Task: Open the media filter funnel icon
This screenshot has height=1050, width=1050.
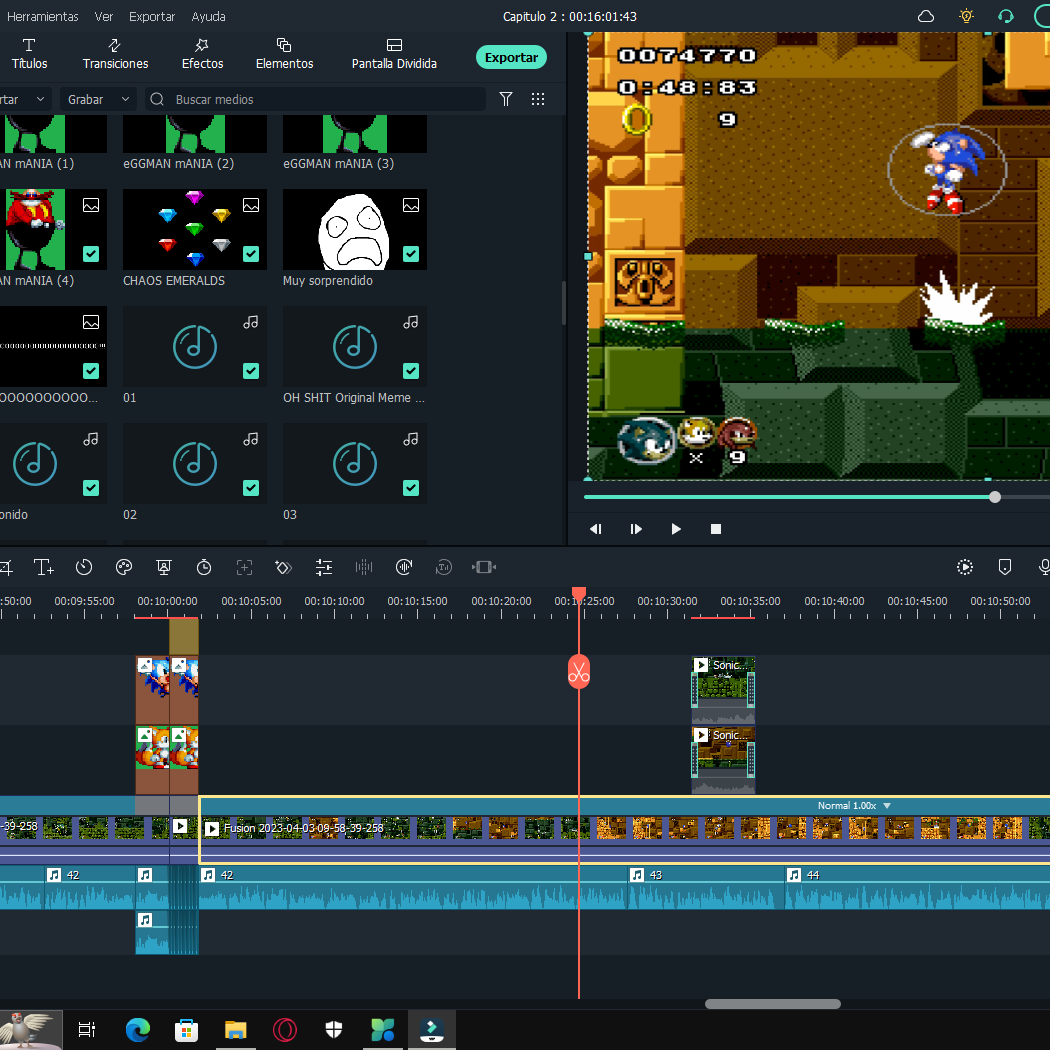Action: [x=506, y=99]
